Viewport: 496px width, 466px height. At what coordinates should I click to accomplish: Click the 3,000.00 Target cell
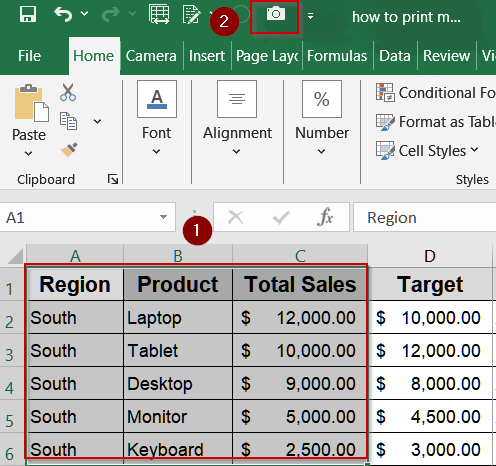[430, 449]
